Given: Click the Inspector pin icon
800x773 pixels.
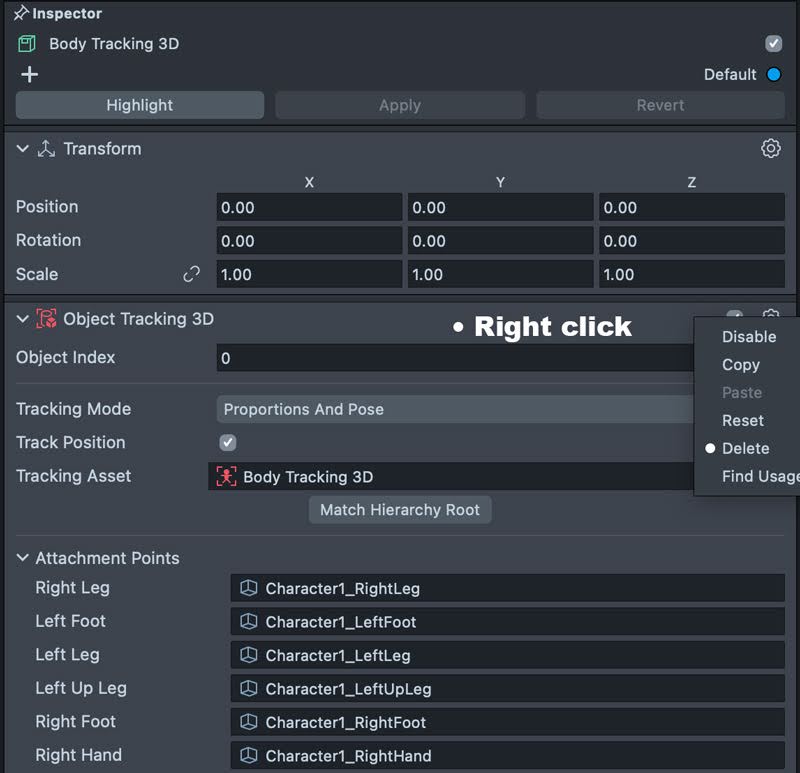Looking at the screenshot, I should 21,14.
